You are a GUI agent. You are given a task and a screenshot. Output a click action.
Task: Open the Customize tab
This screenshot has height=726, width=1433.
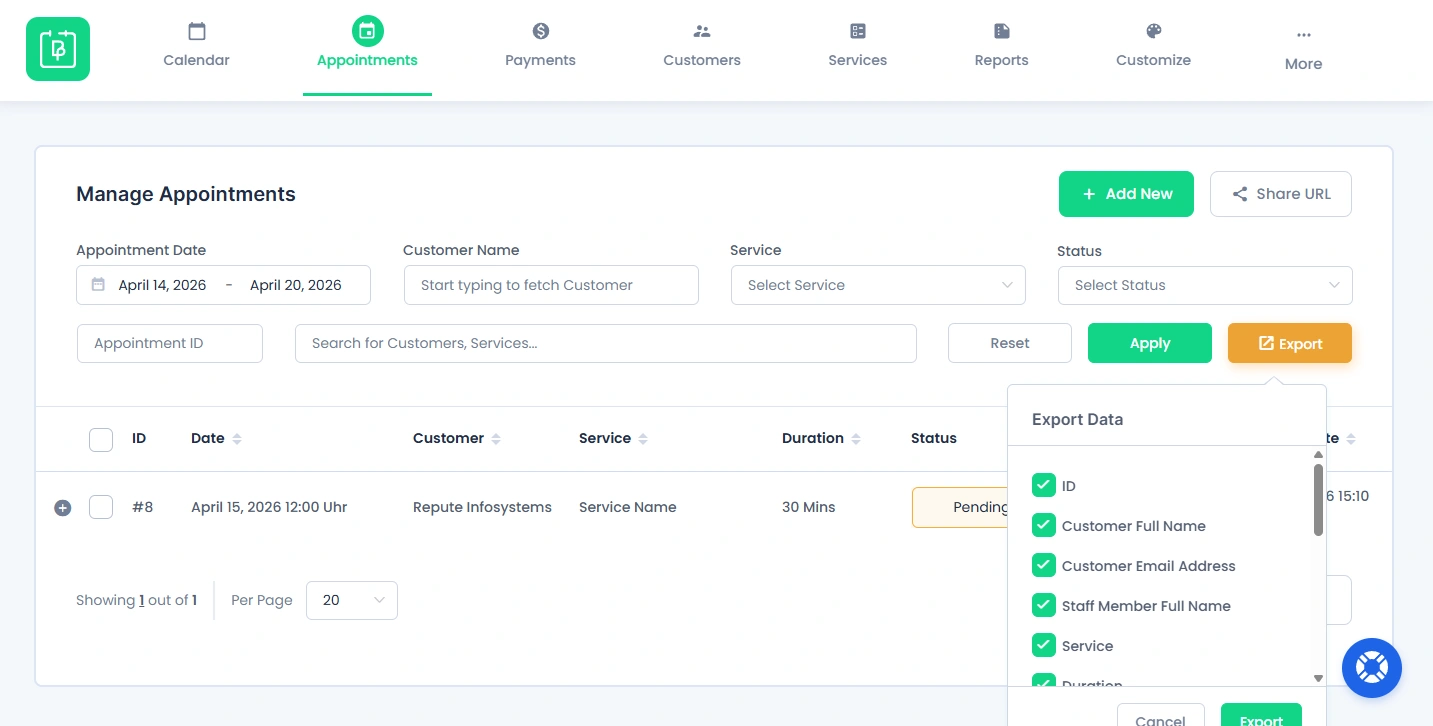tap(1154, 47)
